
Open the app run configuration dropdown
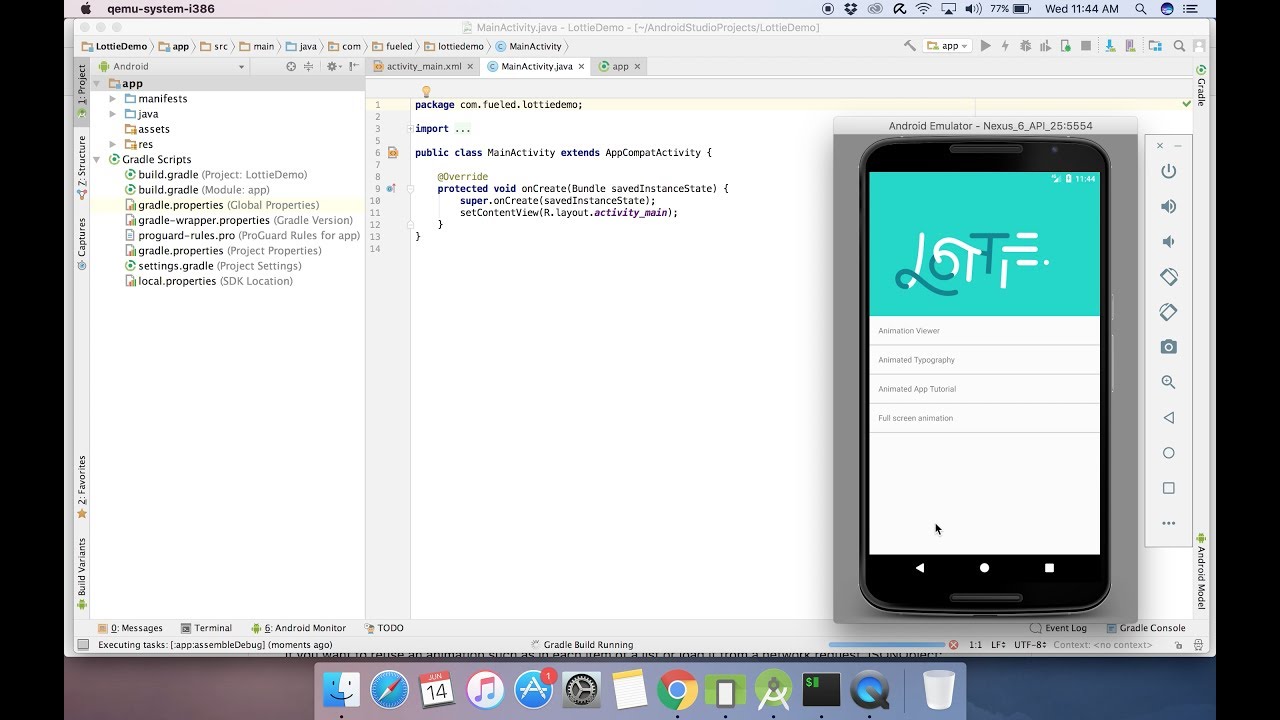point(947,46)
